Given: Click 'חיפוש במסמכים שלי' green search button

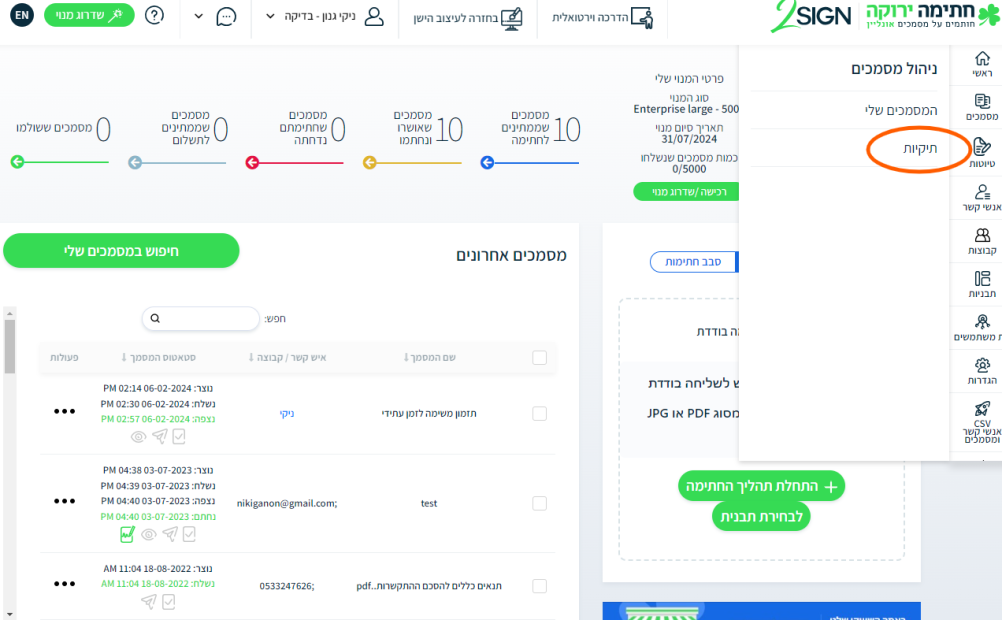Looking at the screenshot, I should (x=121, y=251).
